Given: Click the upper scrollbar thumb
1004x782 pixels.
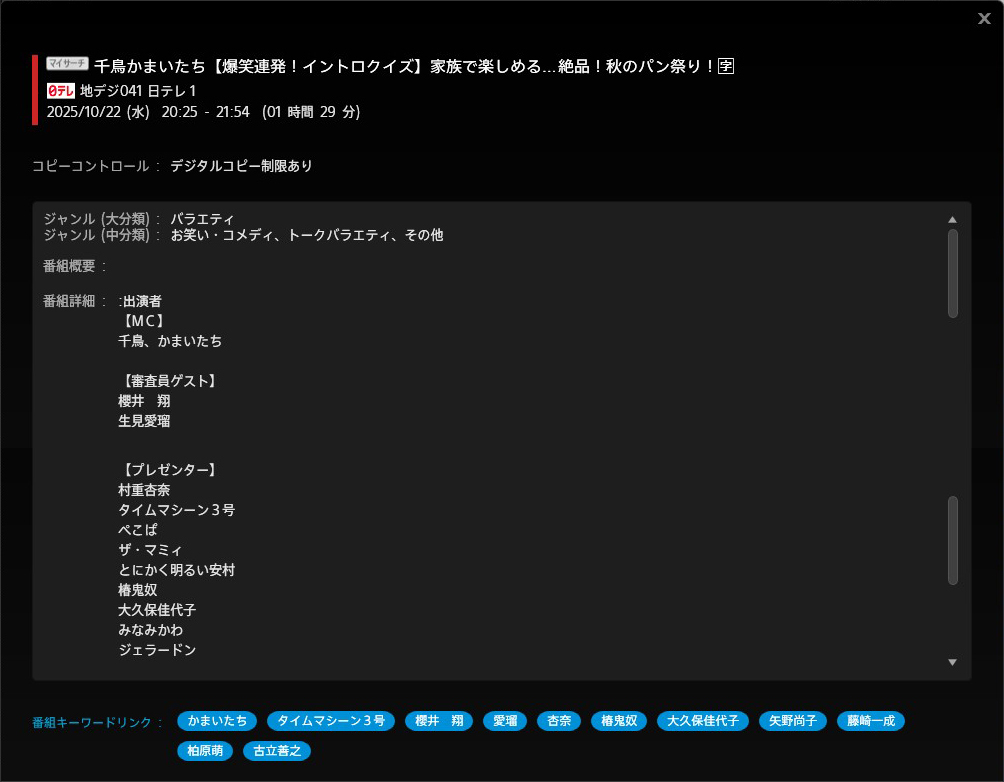Looking at the screenshot, I should pyautogui.click(x=953, y=273).
